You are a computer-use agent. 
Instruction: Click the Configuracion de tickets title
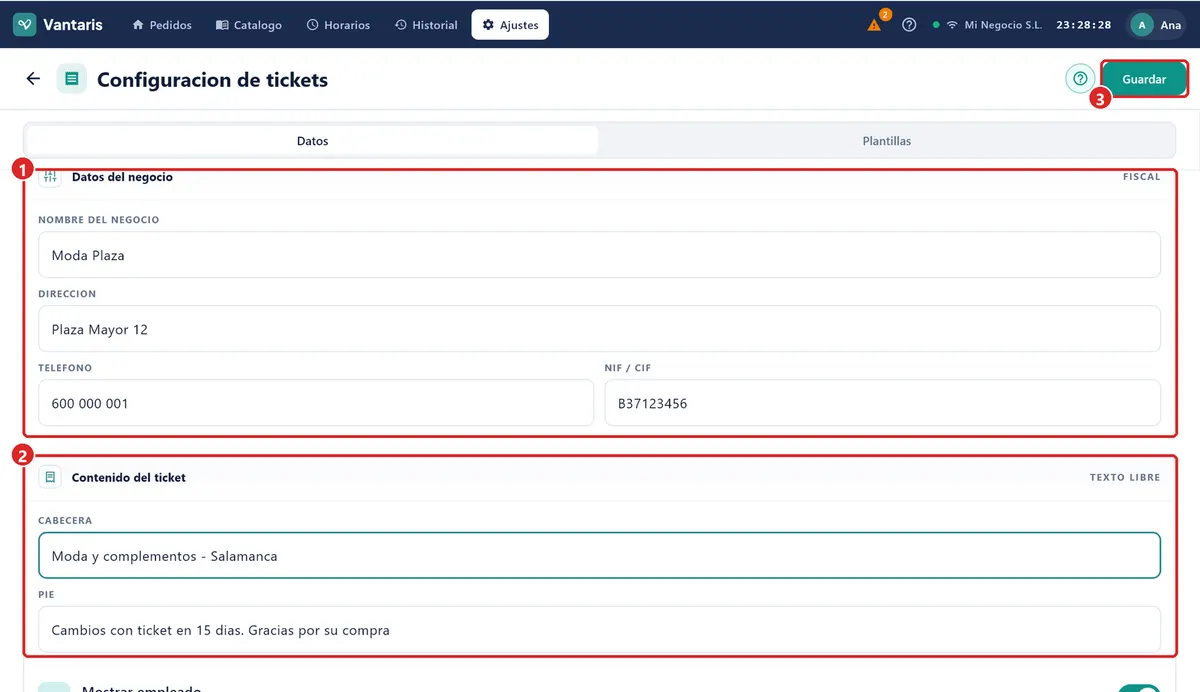click(x=212, y=79)
